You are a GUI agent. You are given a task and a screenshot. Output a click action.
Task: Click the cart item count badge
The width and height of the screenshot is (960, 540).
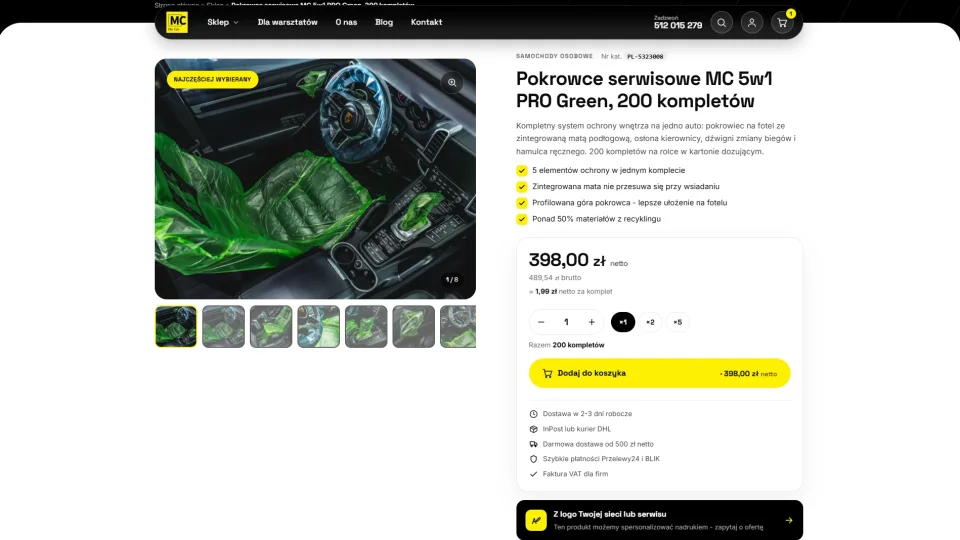coord(790,13)
